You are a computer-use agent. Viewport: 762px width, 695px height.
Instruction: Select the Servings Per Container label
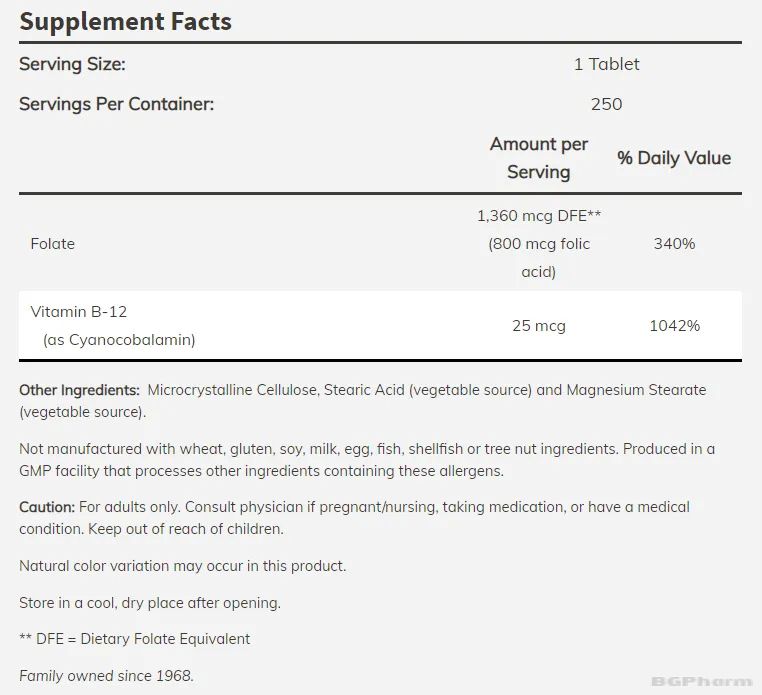117,104
